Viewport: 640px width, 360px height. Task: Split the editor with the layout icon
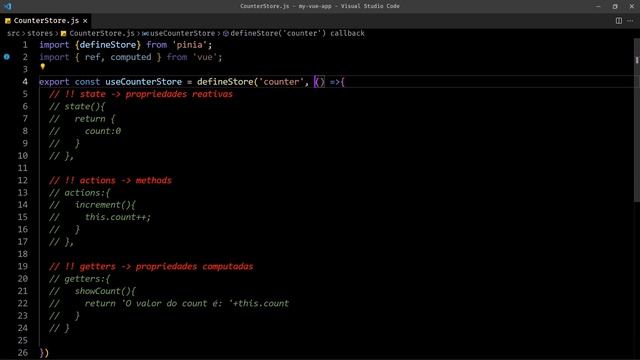point(619,21)
